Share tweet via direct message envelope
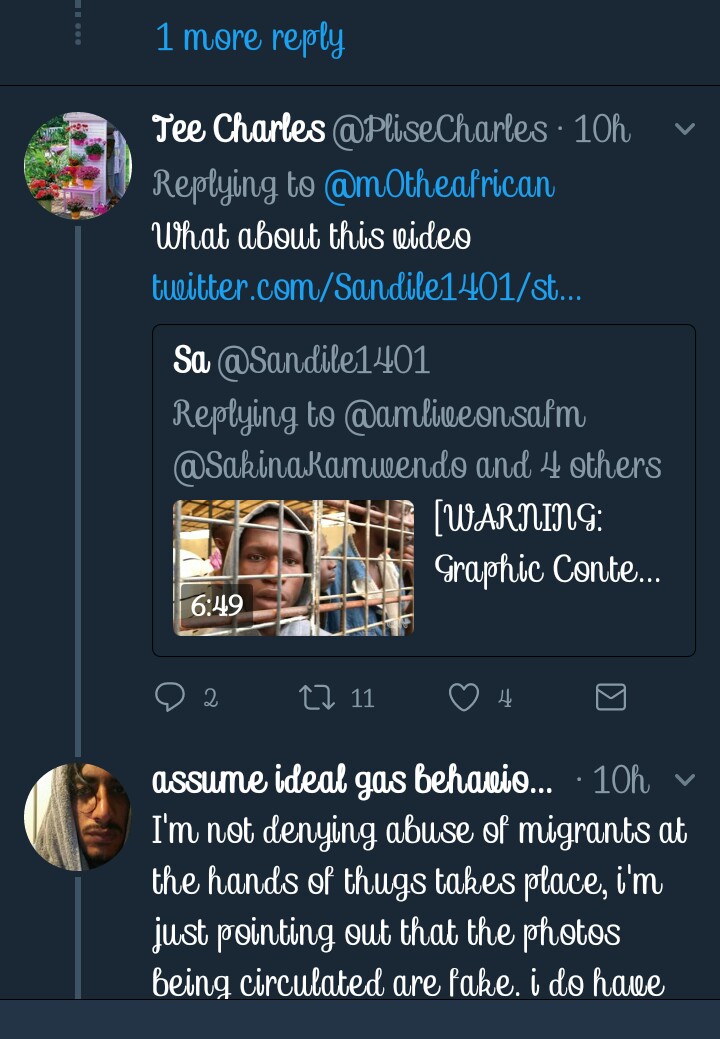 click(x=610, y=696)
